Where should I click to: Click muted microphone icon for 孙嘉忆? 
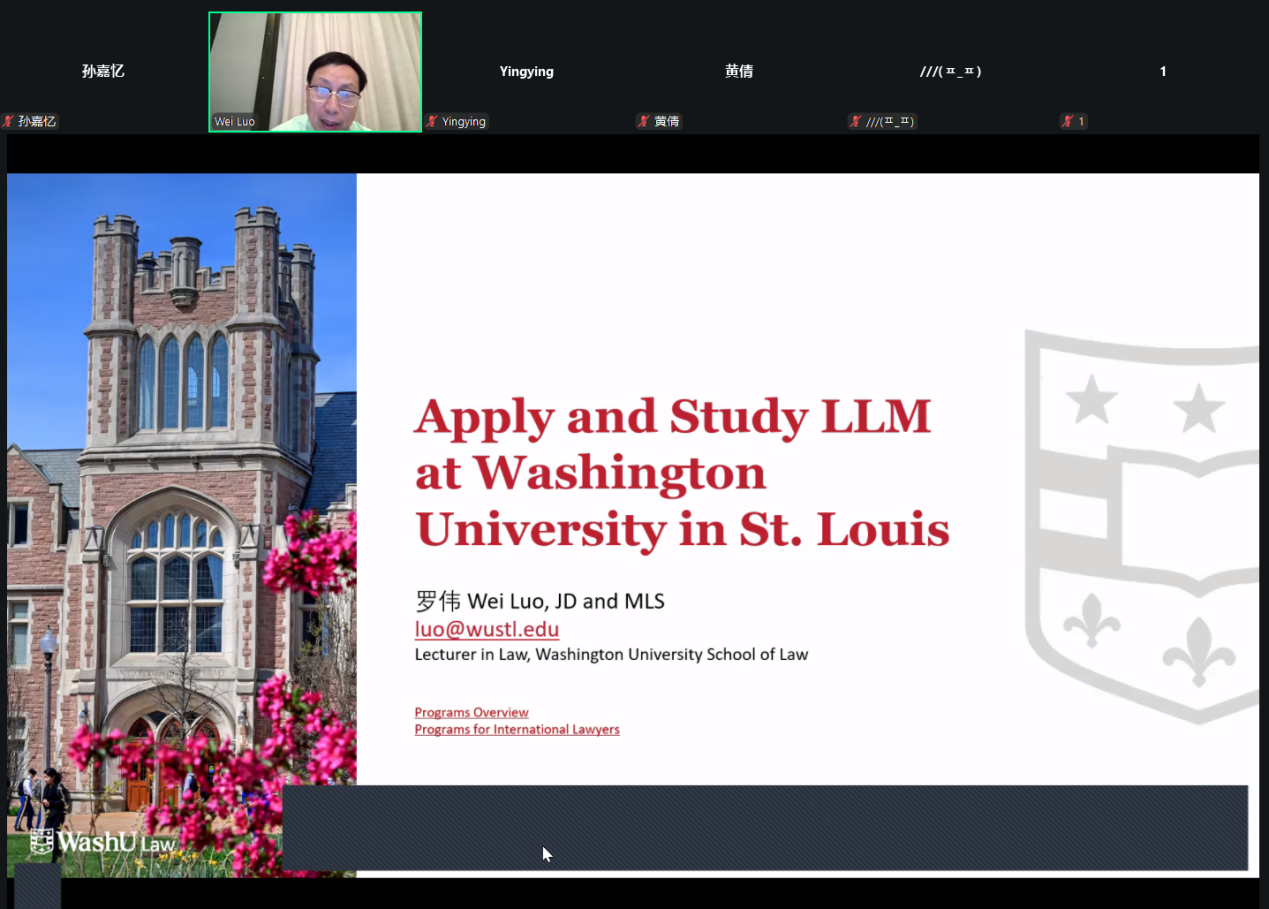point(8,121)
